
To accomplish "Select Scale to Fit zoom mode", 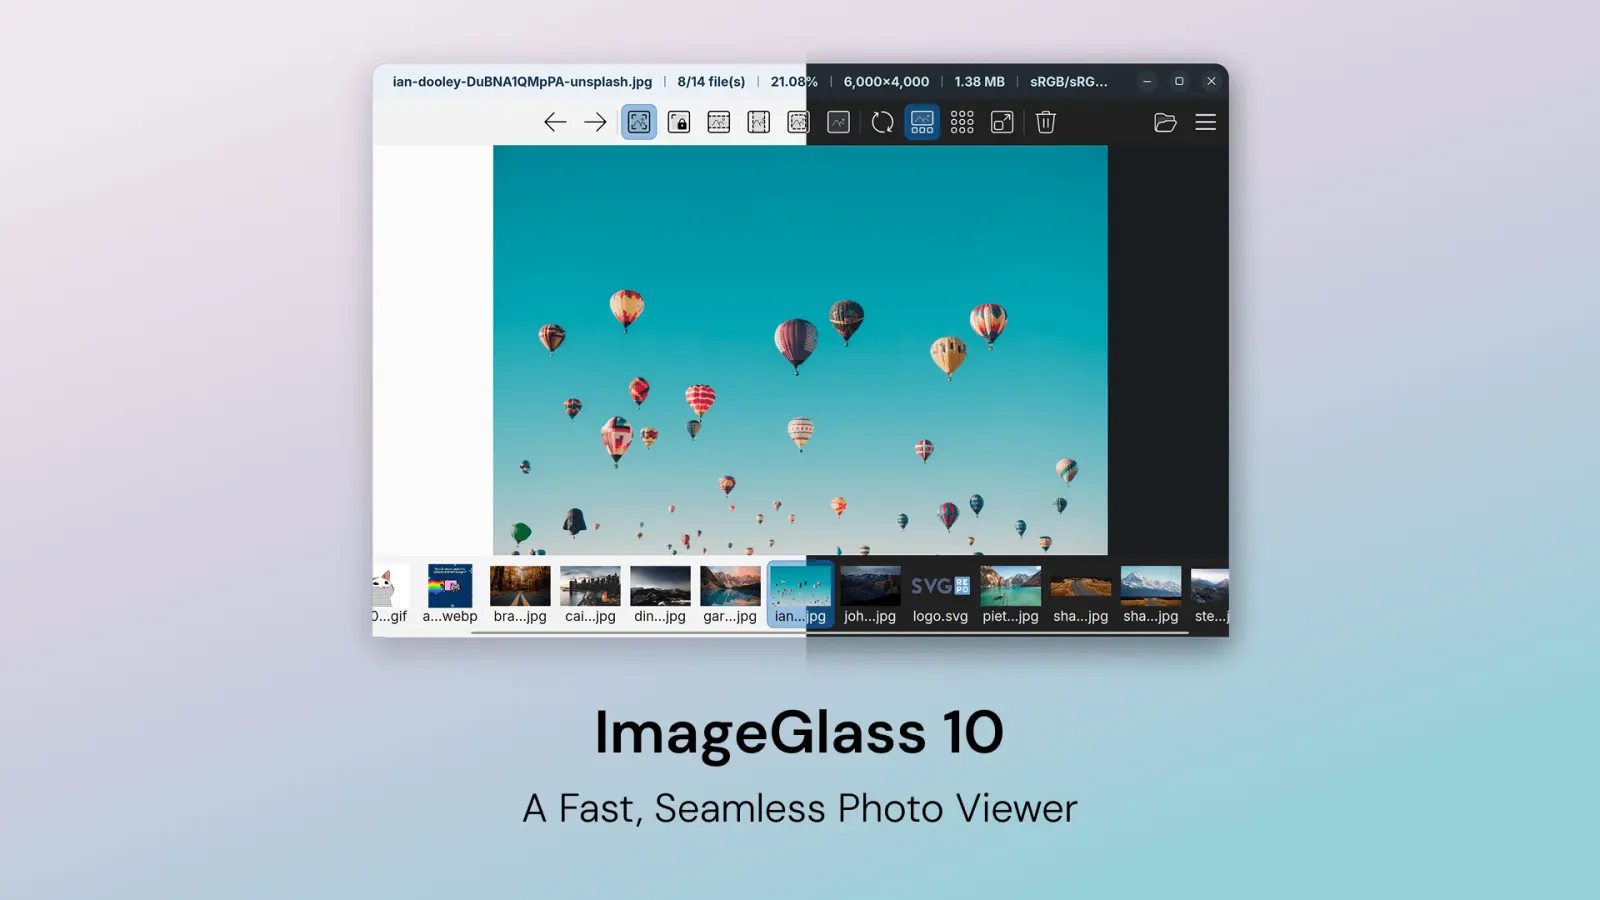I will pos(798,122).
